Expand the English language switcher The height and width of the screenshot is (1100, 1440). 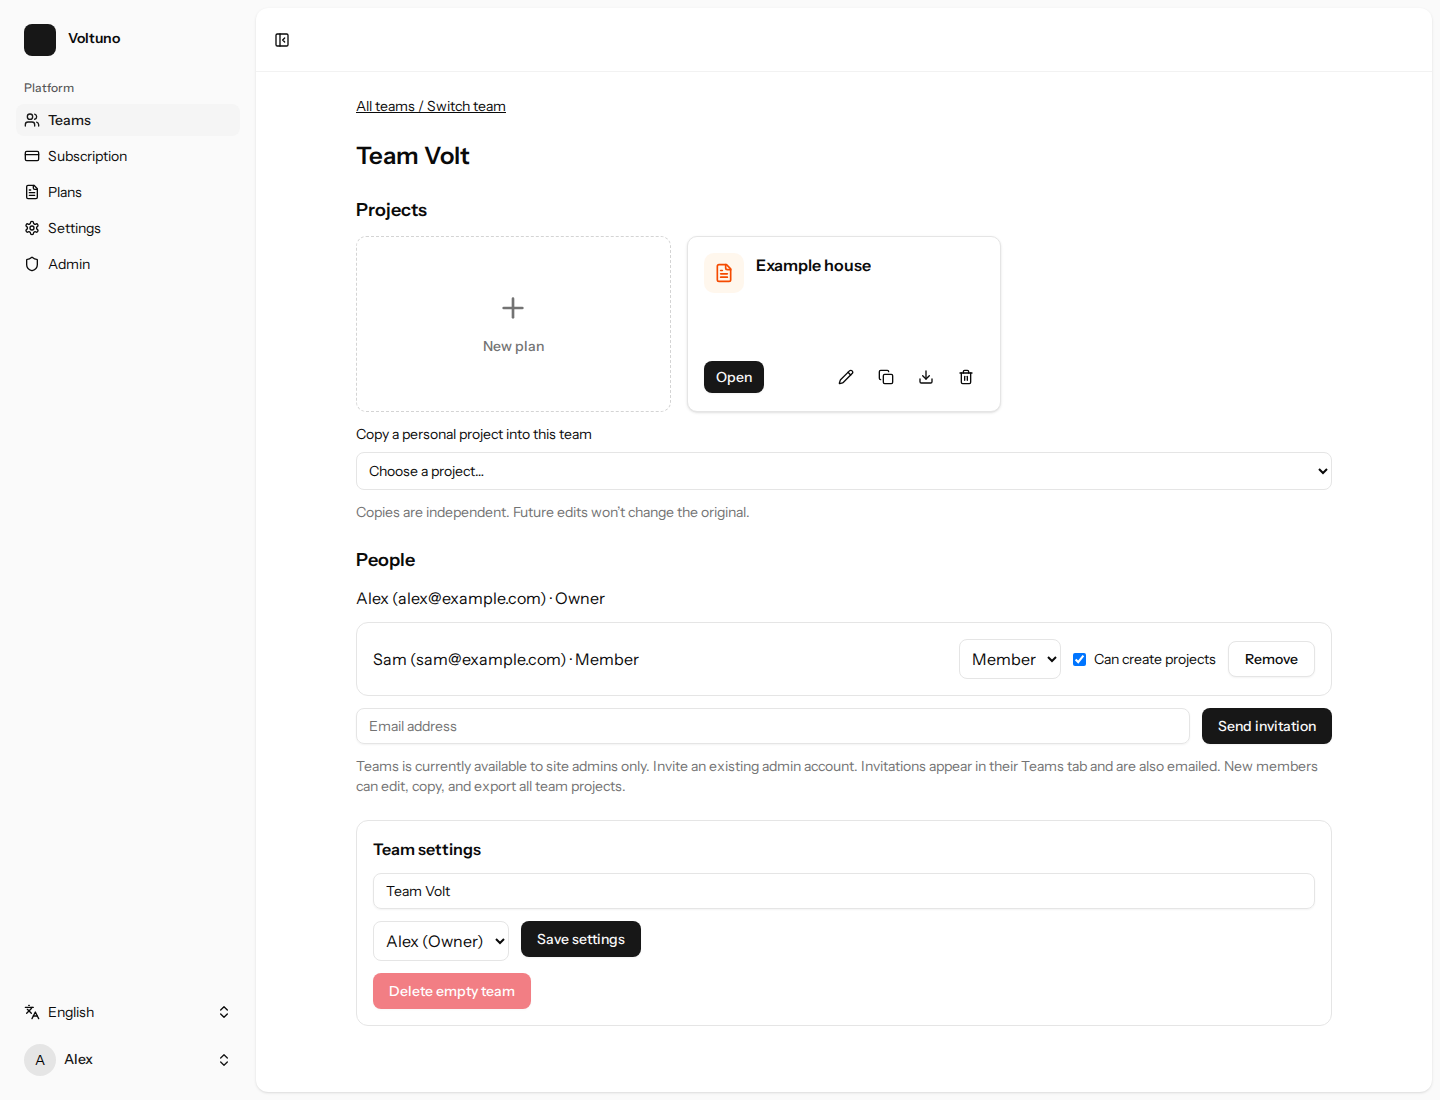(x=128, y=1012)
